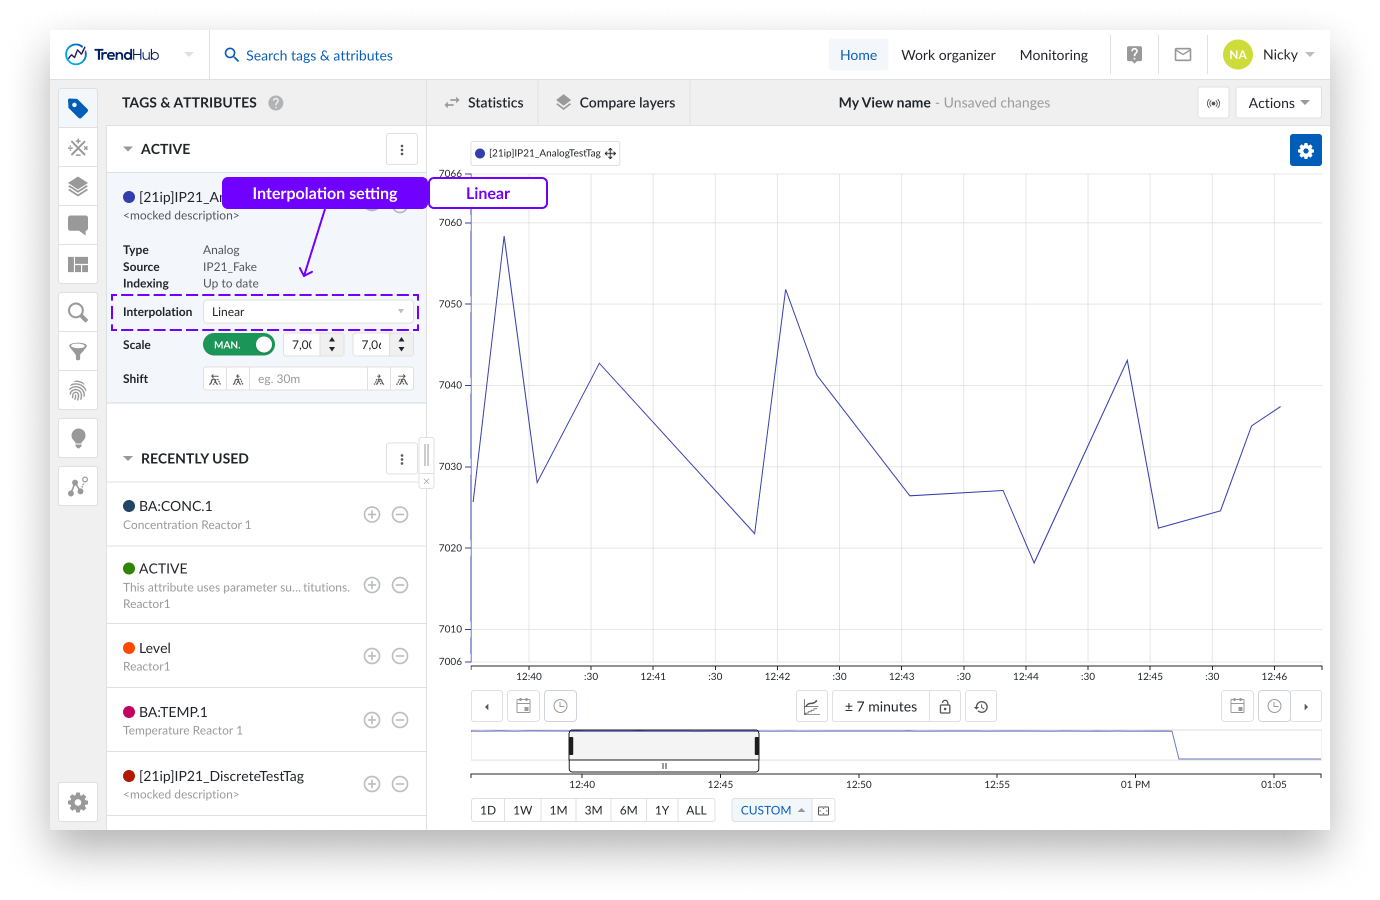Open the fingerprint sidebar icon
1380x900 pixels.
click(78, 390)
